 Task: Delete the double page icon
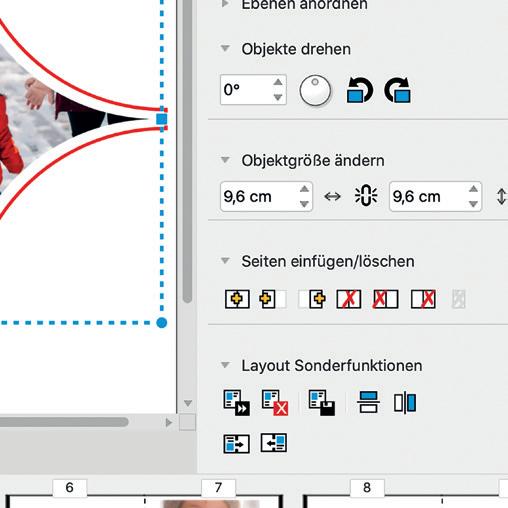click(x=349, y=299)
